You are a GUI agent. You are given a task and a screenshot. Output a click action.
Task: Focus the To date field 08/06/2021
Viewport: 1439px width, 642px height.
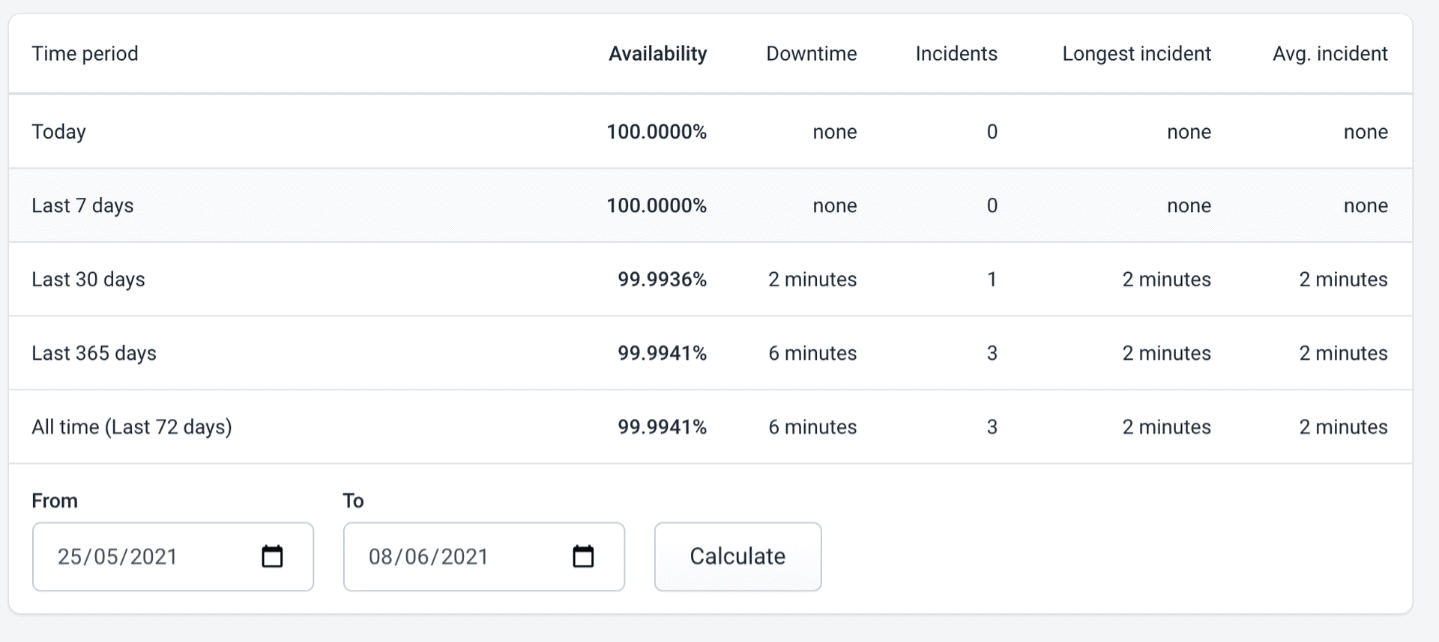click(x=428, y=557)
